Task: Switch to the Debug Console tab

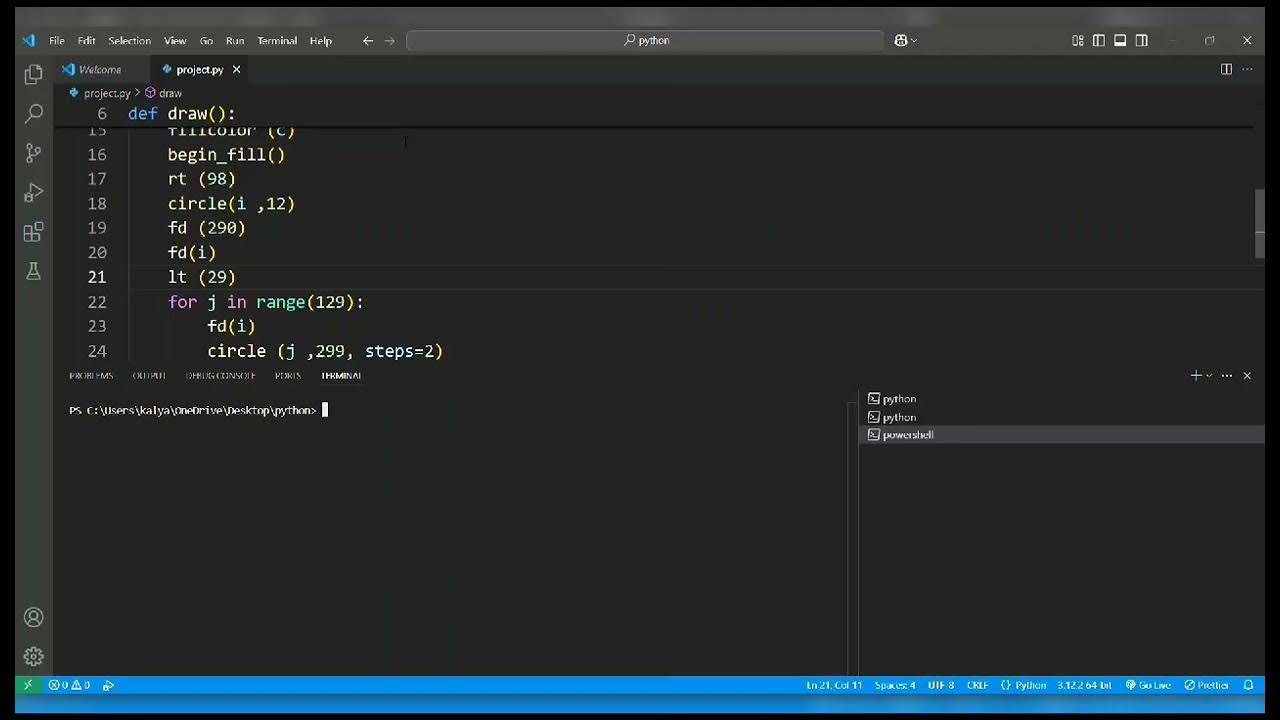Action: (220, 376)
